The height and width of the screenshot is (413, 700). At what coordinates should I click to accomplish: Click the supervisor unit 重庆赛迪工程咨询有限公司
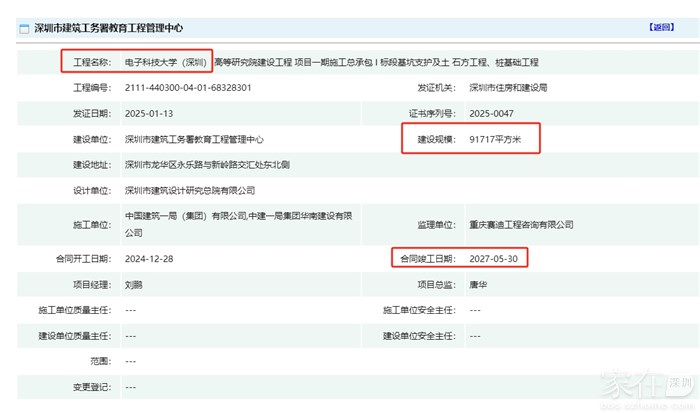click(521, 224)
